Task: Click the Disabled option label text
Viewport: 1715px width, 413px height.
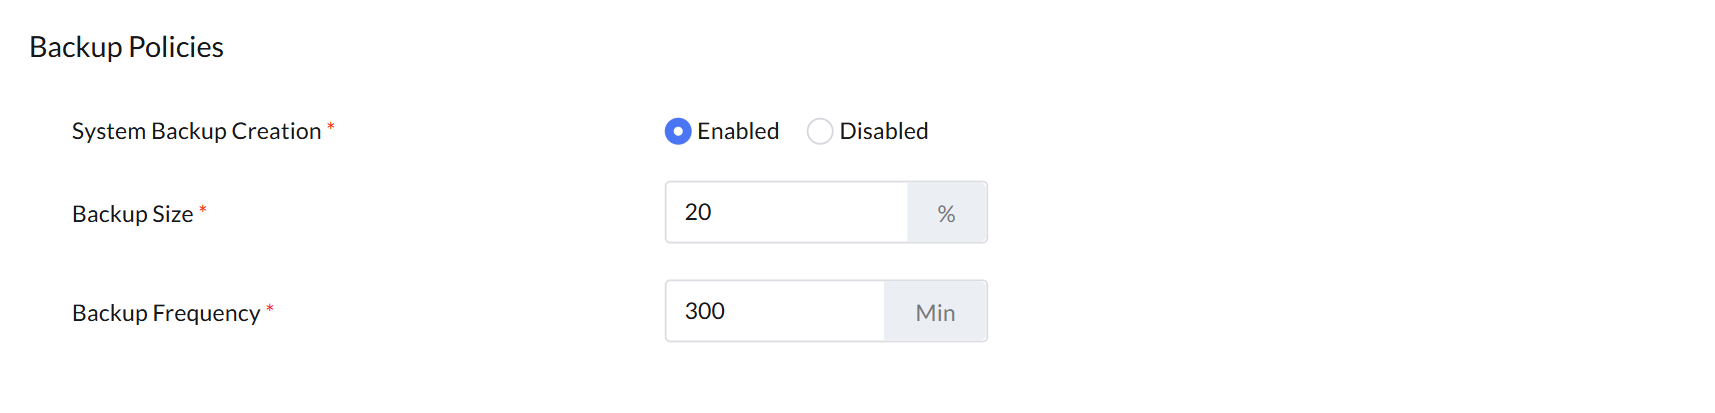Action: (884, 131)
